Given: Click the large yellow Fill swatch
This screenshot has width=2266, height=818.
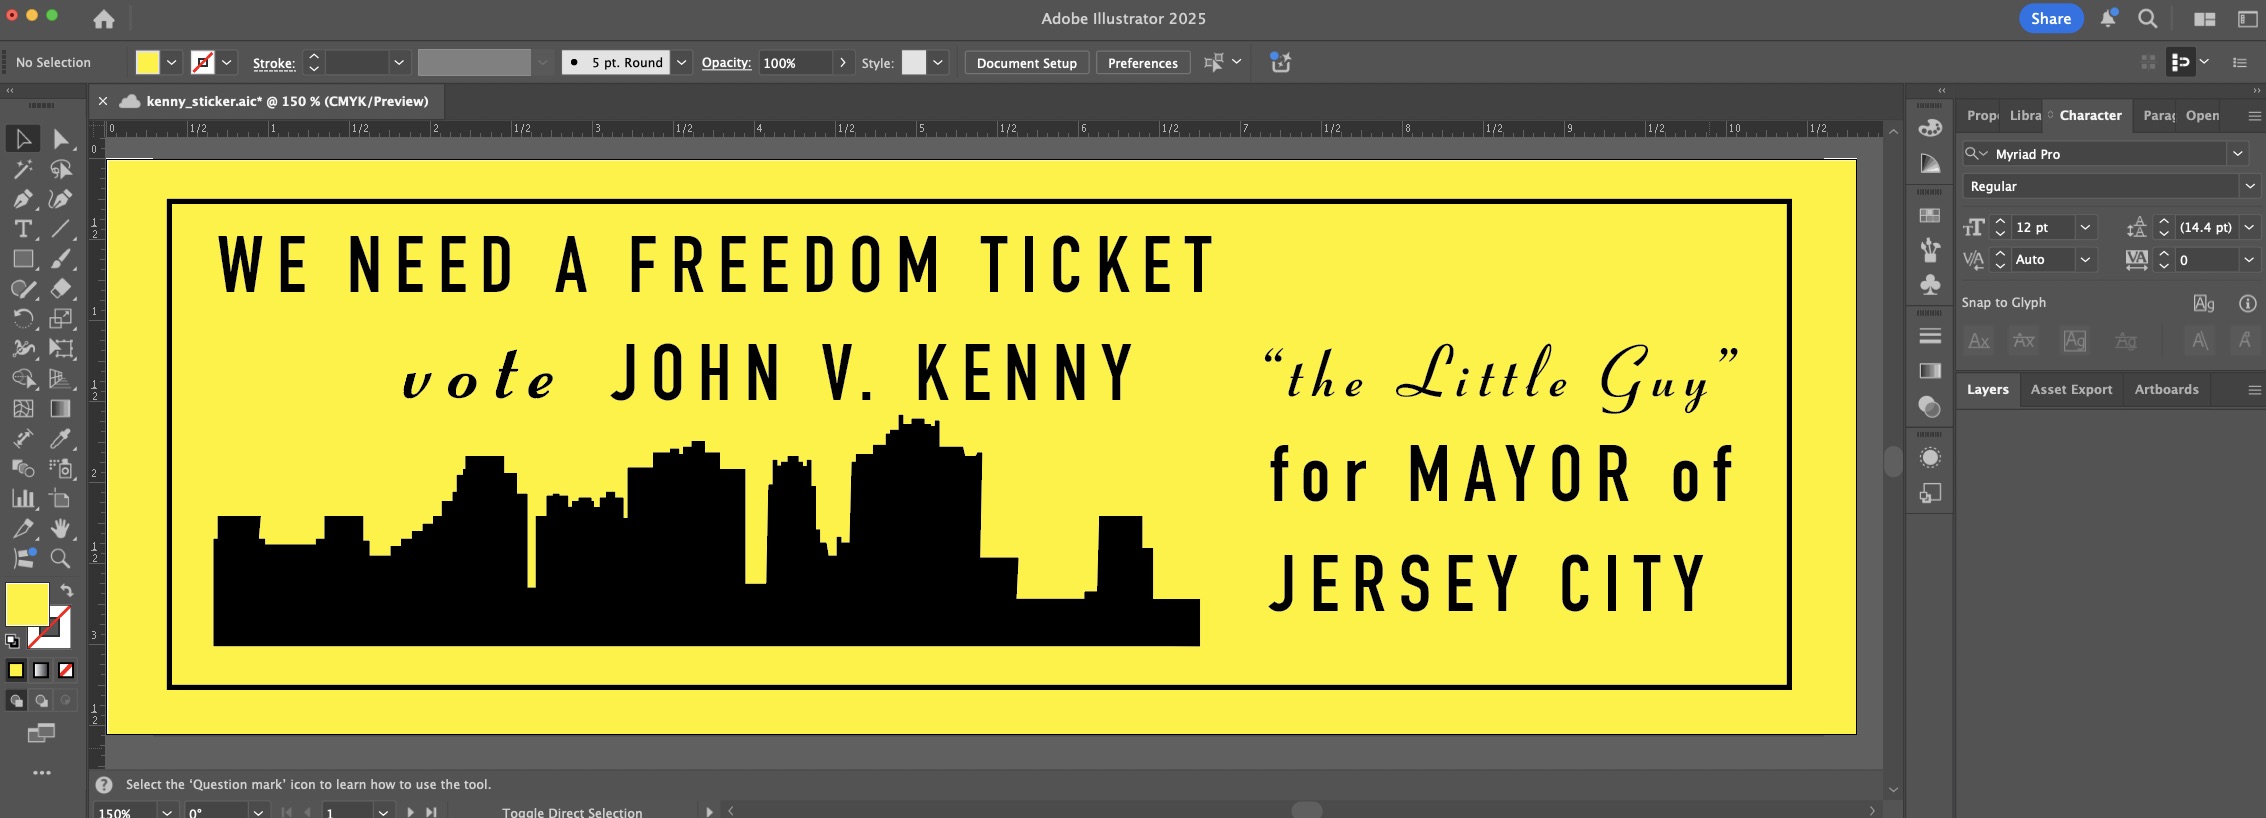Looking at the screenshot, I should 27,604.
